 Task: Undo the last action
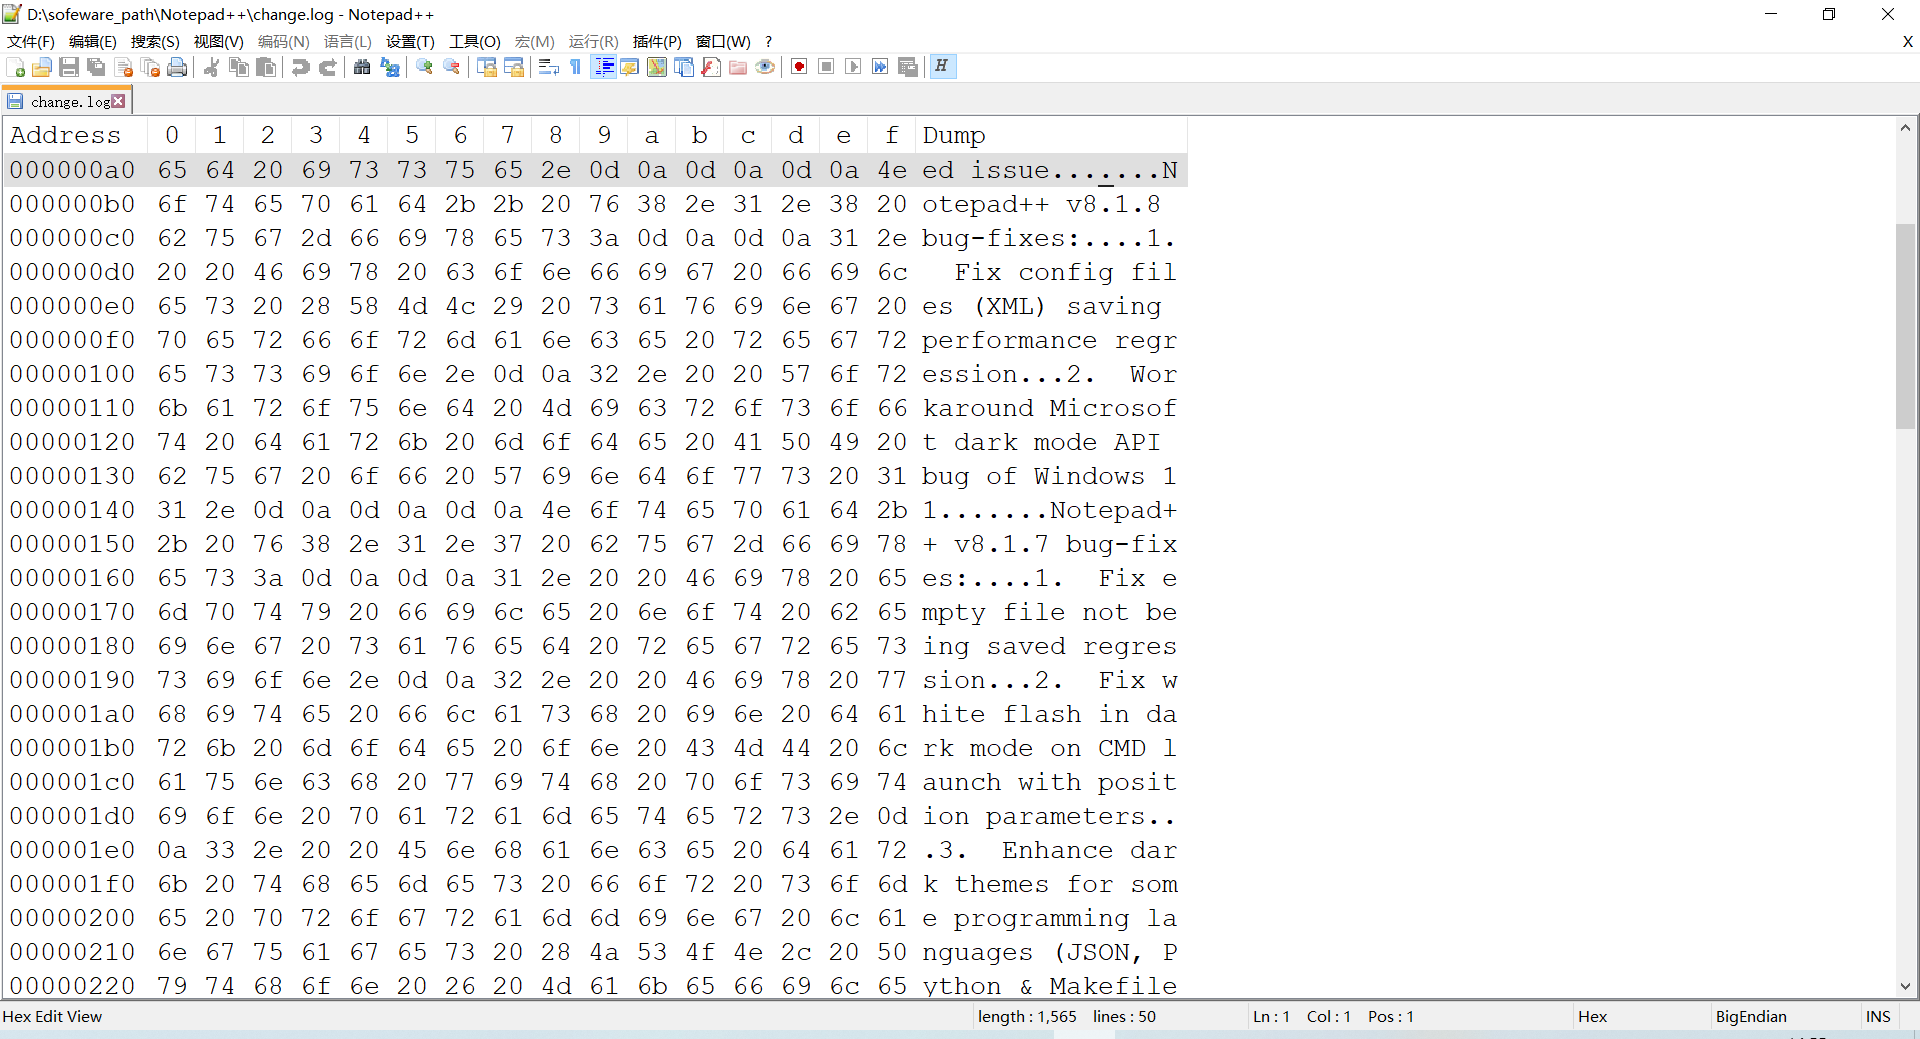pos(300,67)
